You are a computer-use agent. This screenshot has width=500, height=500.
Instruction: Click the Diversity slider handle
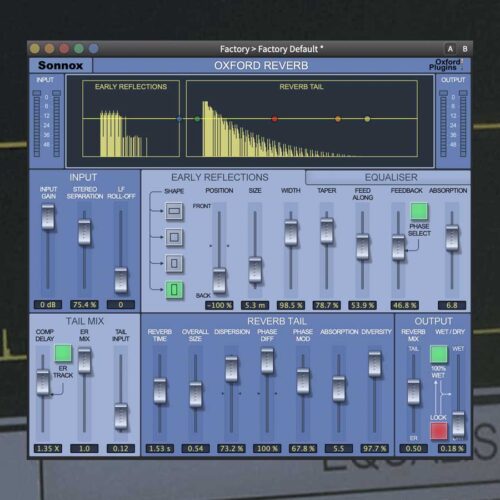[375, 364]
